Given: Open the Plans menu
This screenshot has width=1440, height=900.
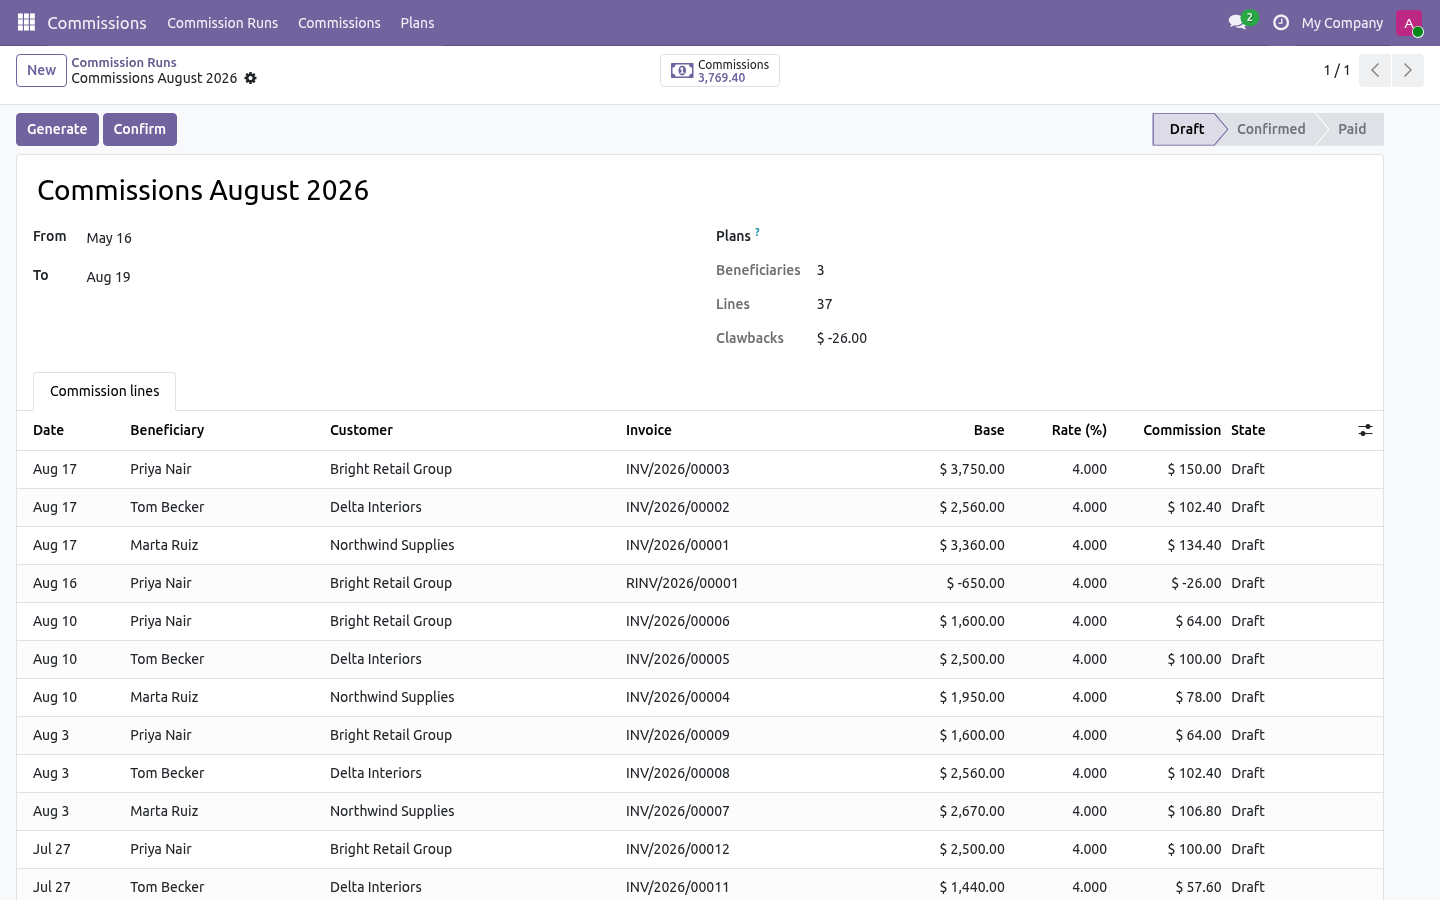Looking at the screenshot, I should (x=417, y=22).
